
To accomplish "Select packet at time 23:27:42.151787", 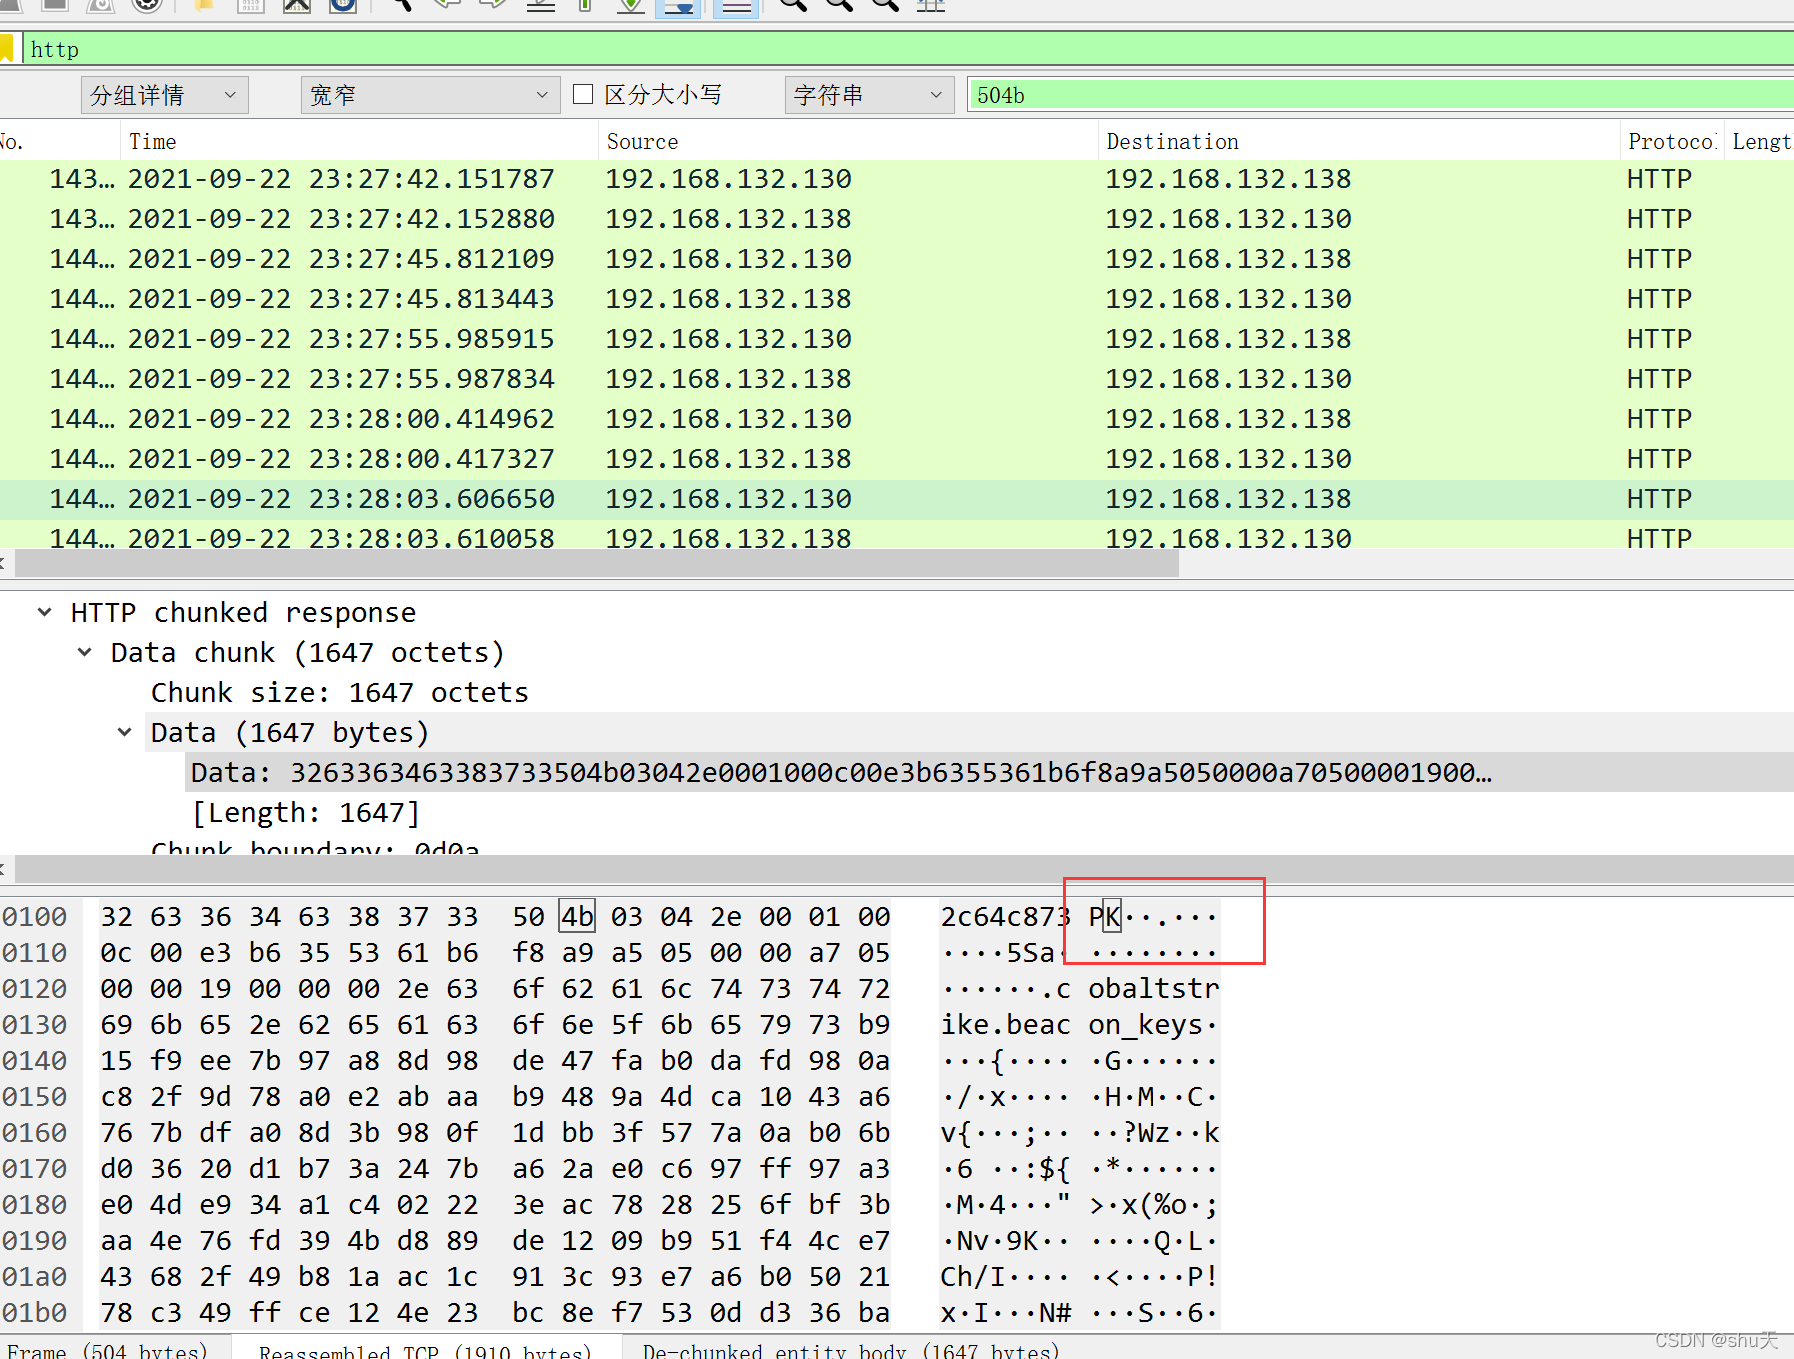I will click(x=897, y=179).
